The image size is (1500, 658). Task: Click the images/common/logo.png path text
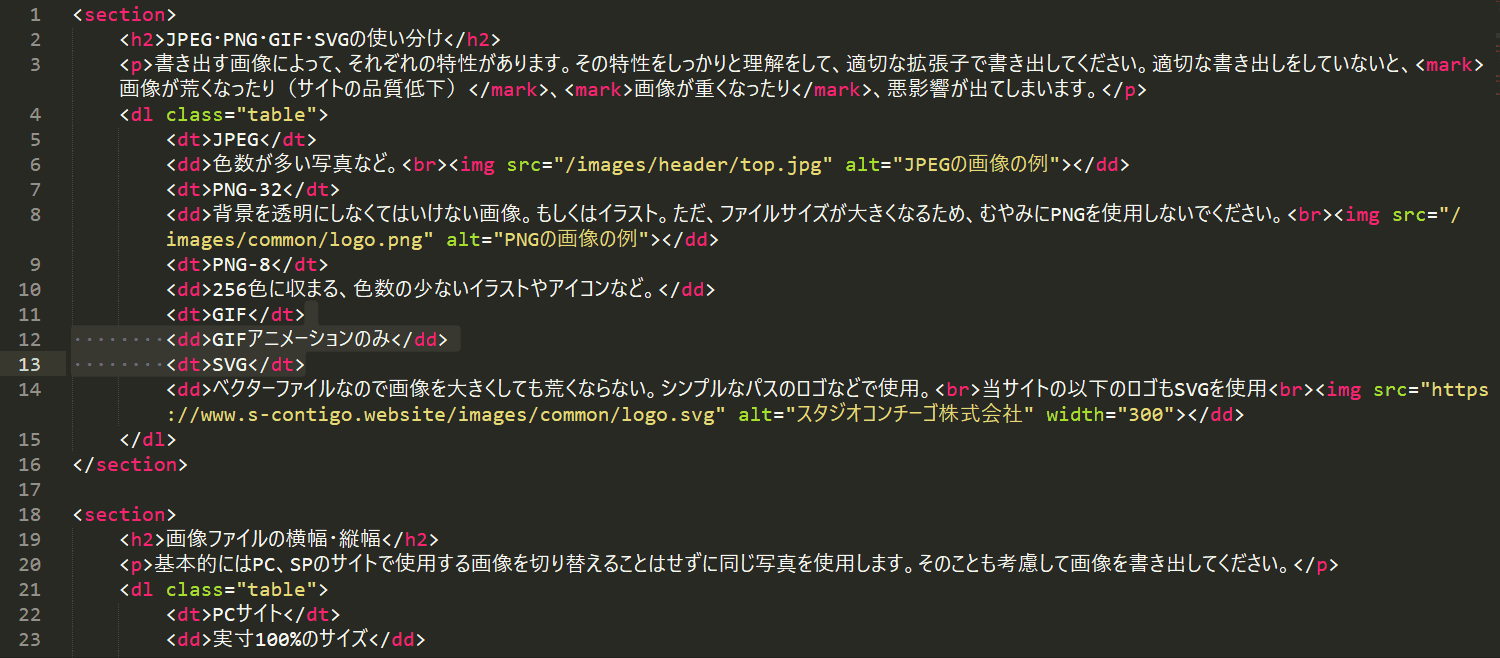[300, 240]
